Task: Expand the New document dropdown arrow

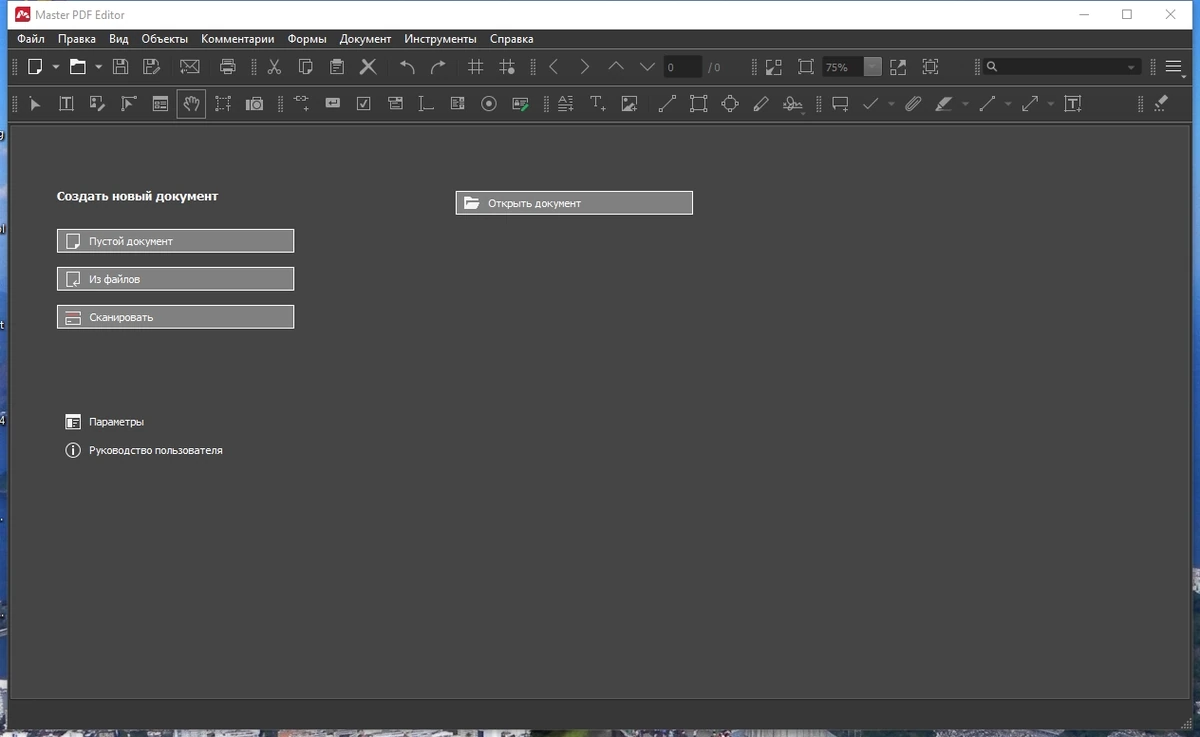Action: (x=56, y=67)
